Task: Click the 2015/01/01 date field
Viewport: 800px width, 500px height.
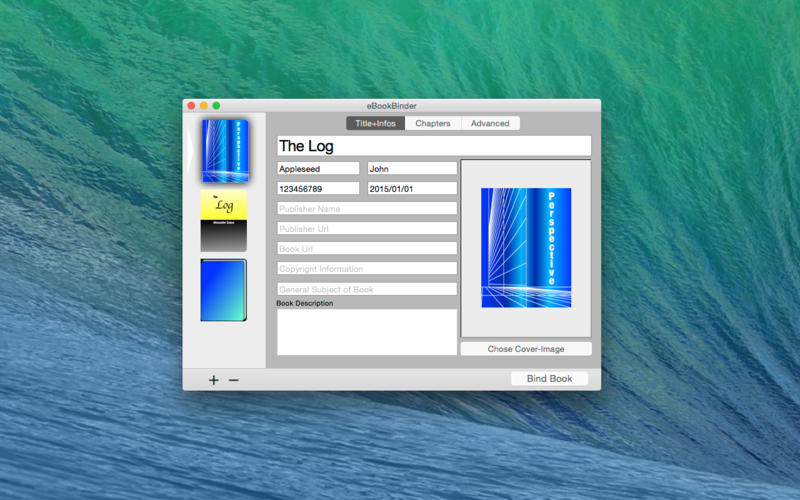Action: pos(412,188)
